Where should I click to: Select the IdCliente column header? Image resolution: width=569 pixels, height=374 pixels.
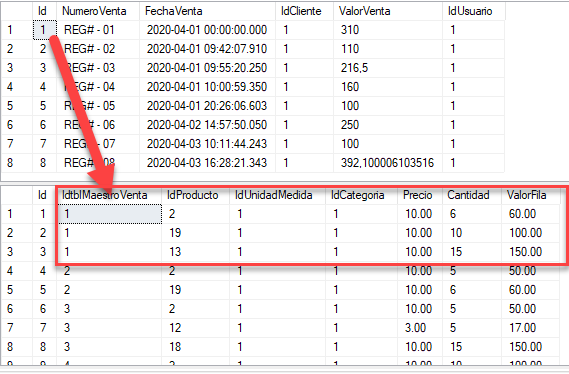coord(304,11)
